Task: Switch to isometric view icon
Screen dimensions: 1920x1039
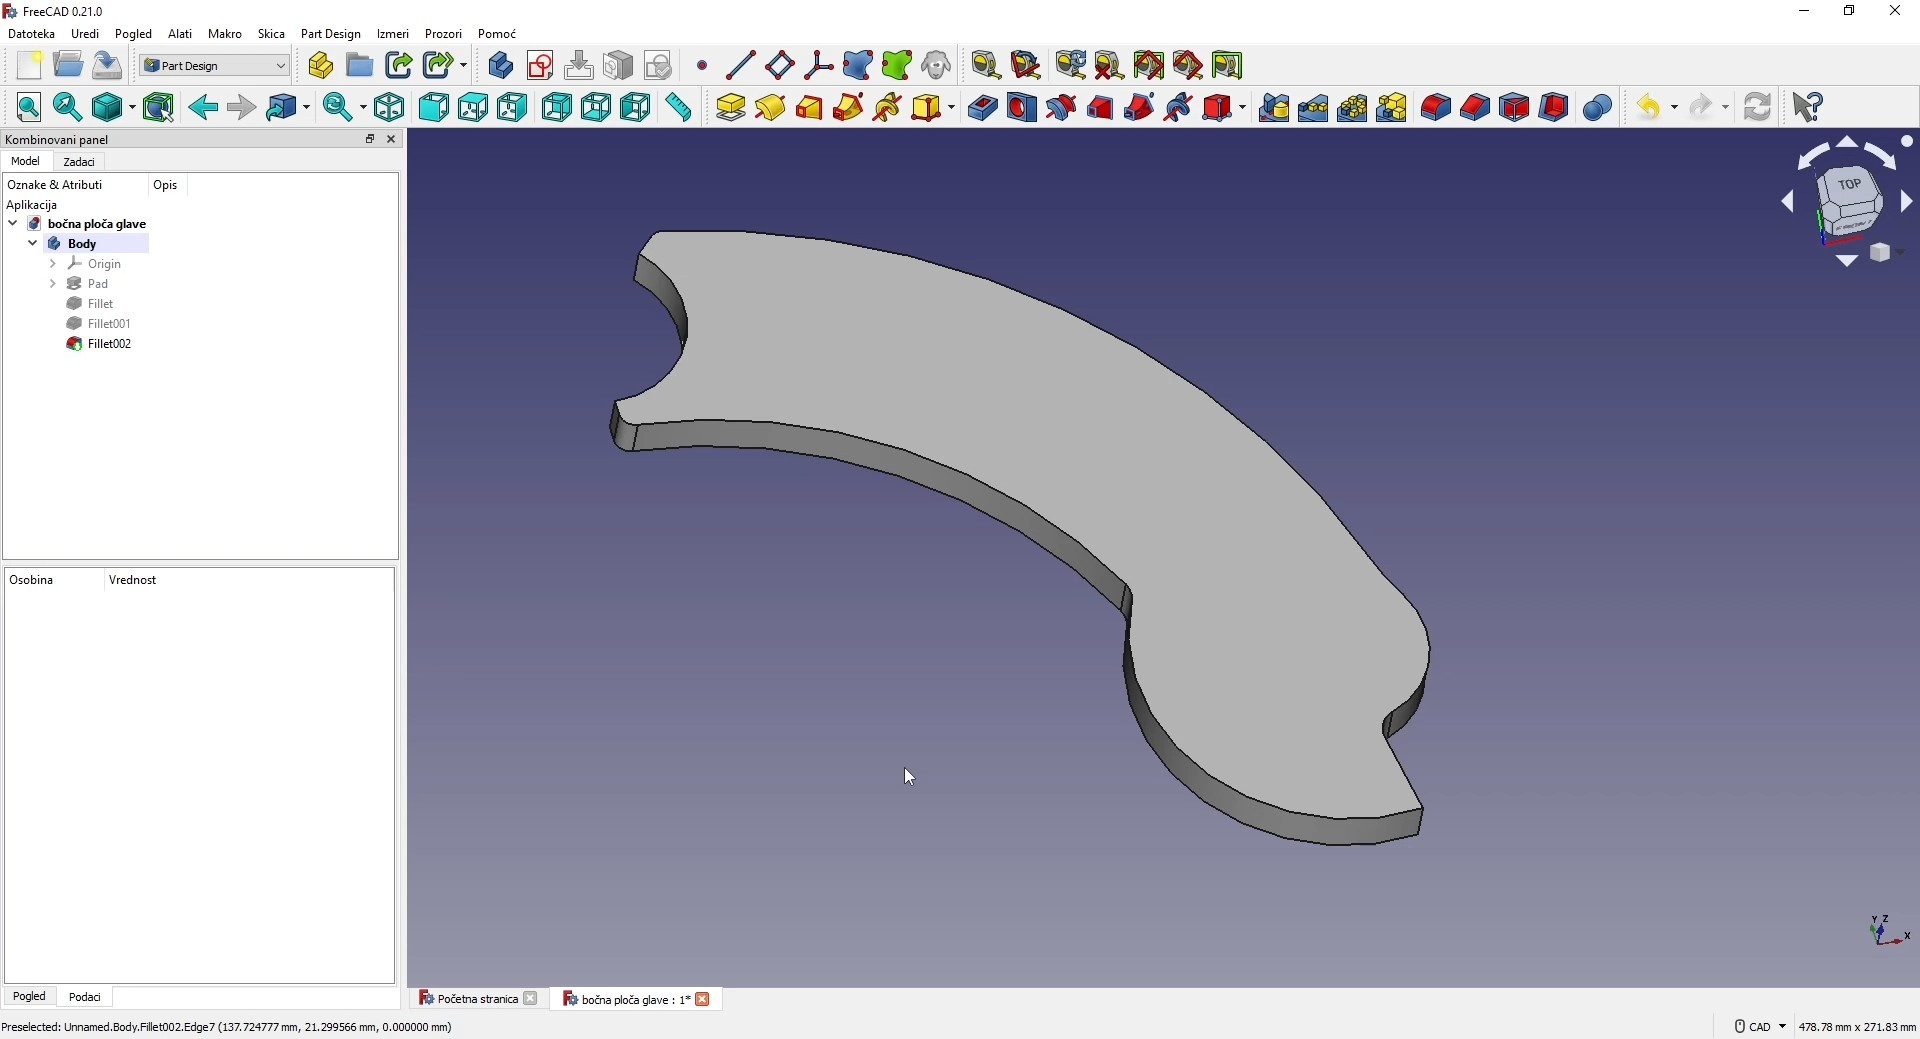Action: [390, 108]
